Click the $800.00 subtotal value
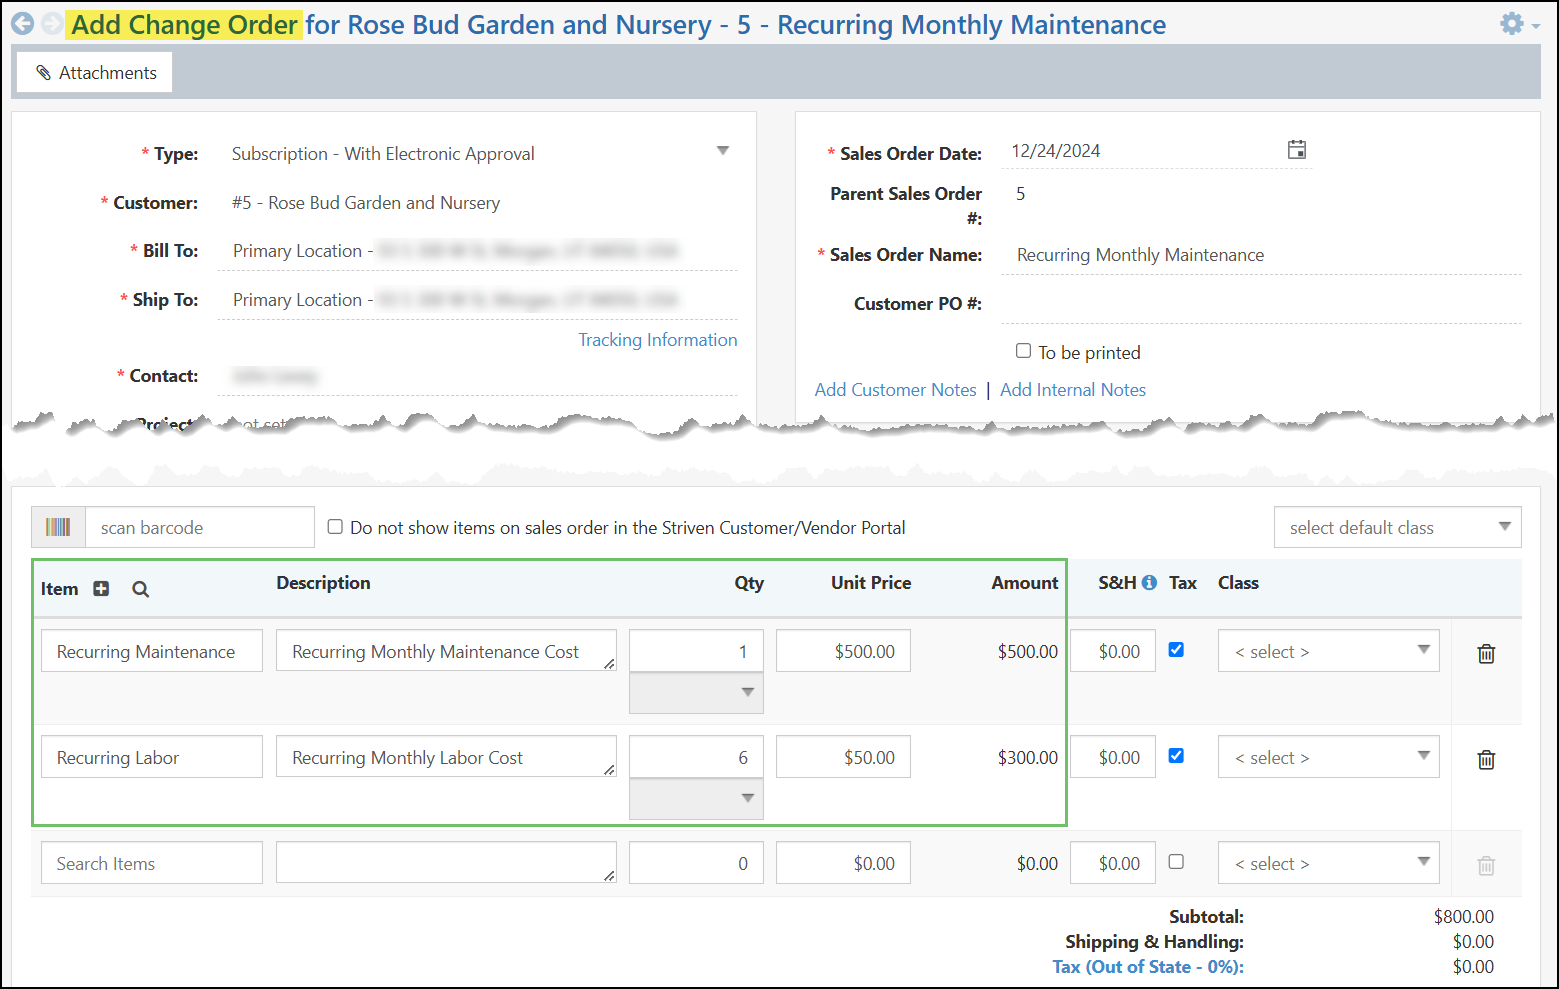The width and height of the screenshot is (1559, 989). tap(1463, 917)
